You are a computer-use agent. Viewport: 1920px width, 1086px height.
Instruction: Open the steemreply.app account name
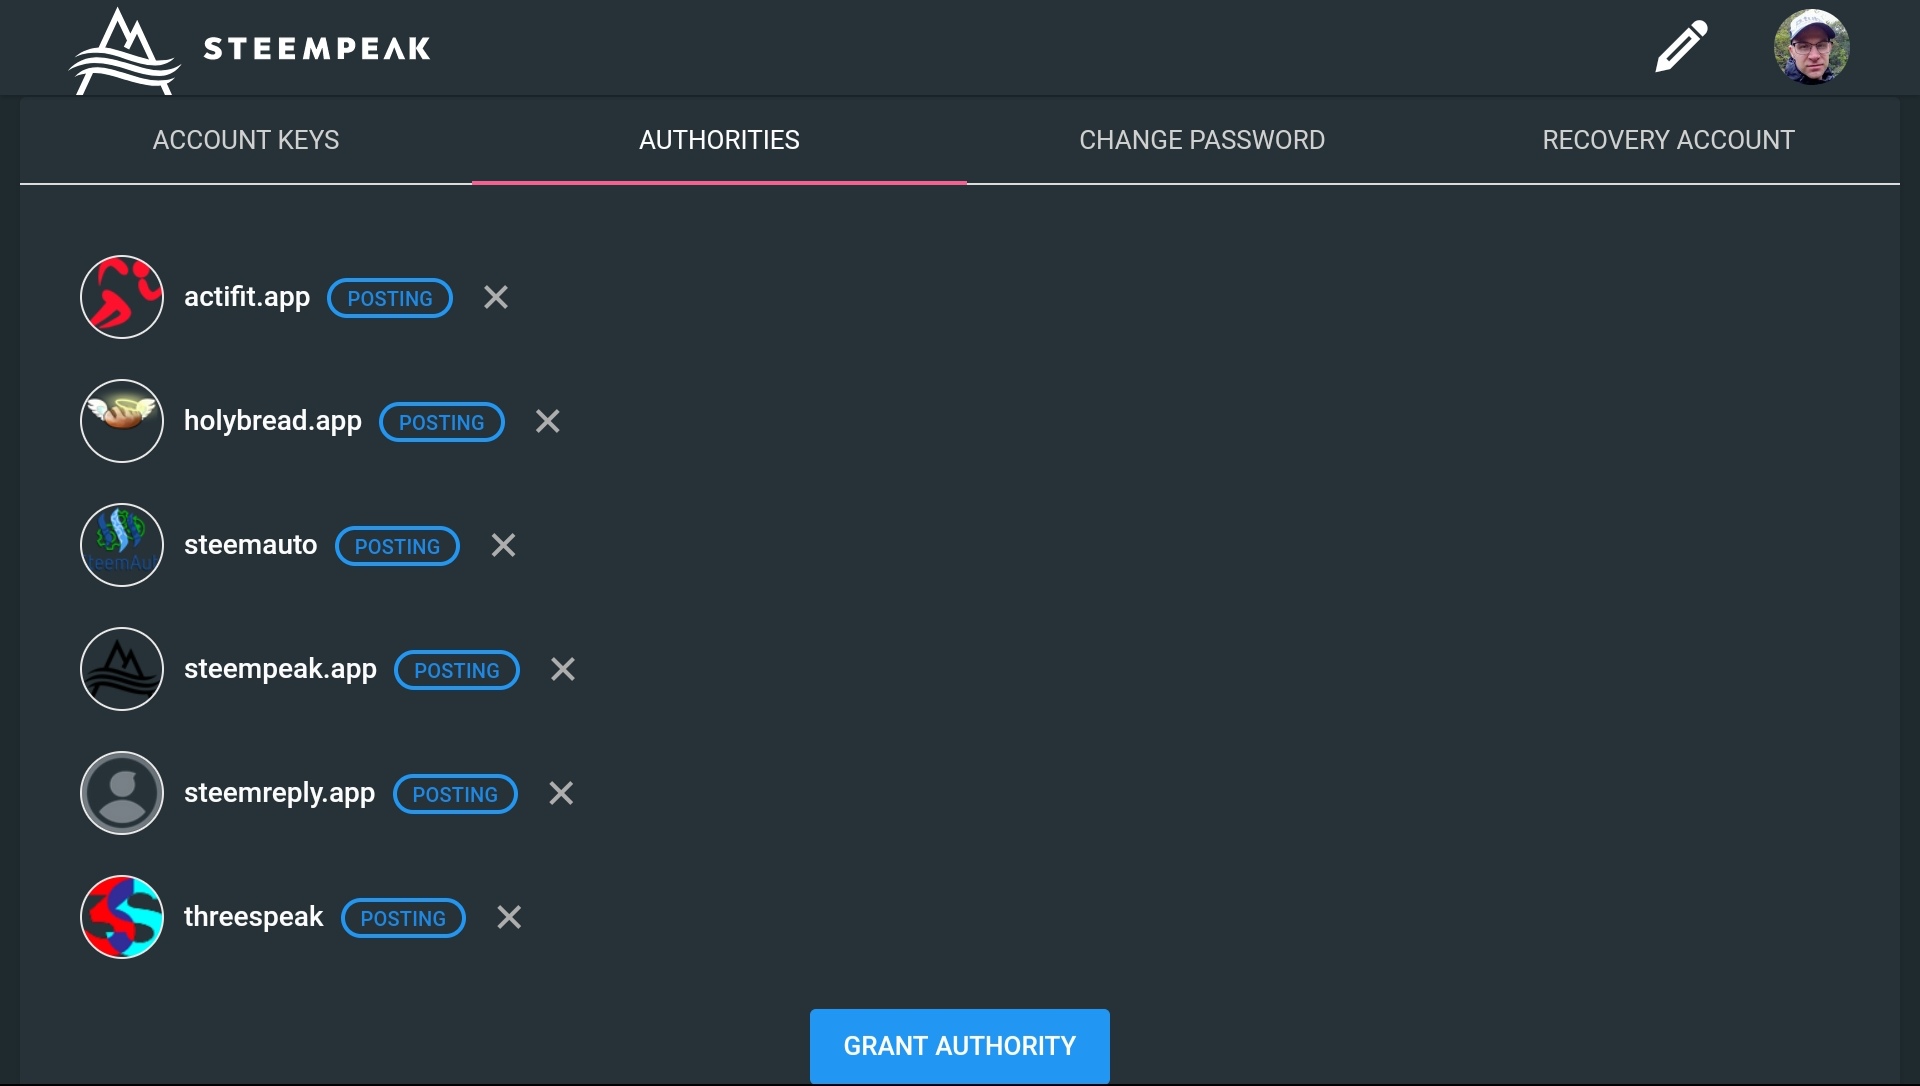tap(279, 793)
